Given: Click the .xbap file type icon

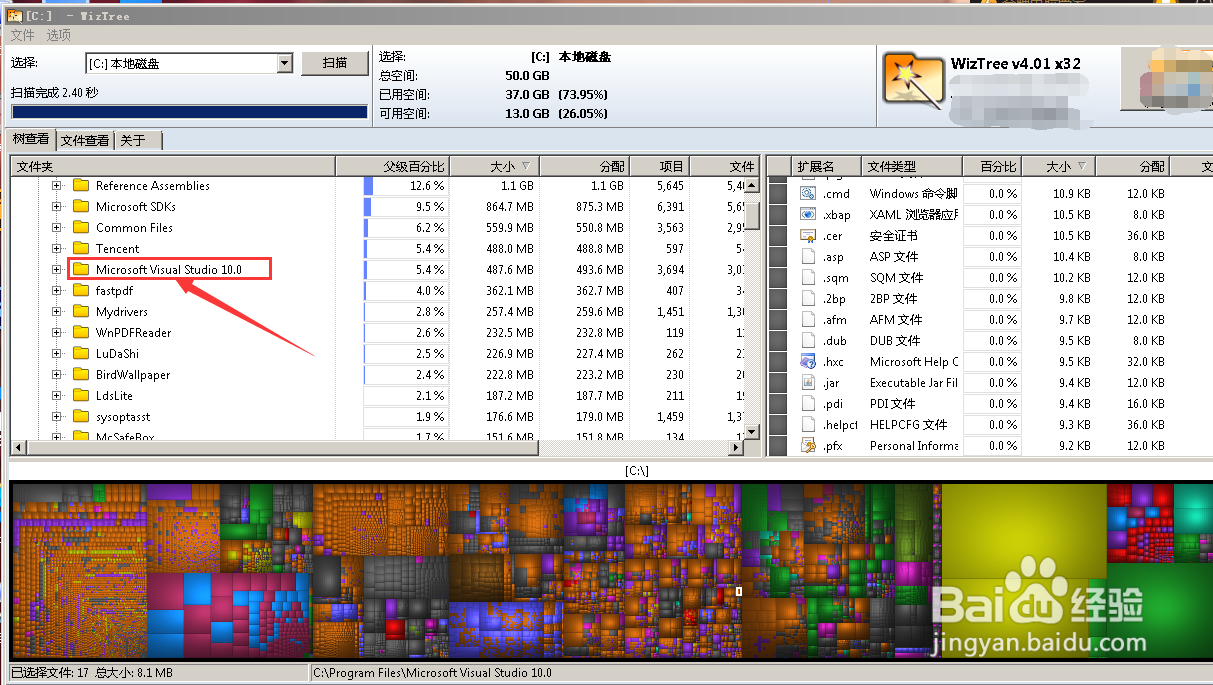Looking at the screenshot, I should [809, 214].
